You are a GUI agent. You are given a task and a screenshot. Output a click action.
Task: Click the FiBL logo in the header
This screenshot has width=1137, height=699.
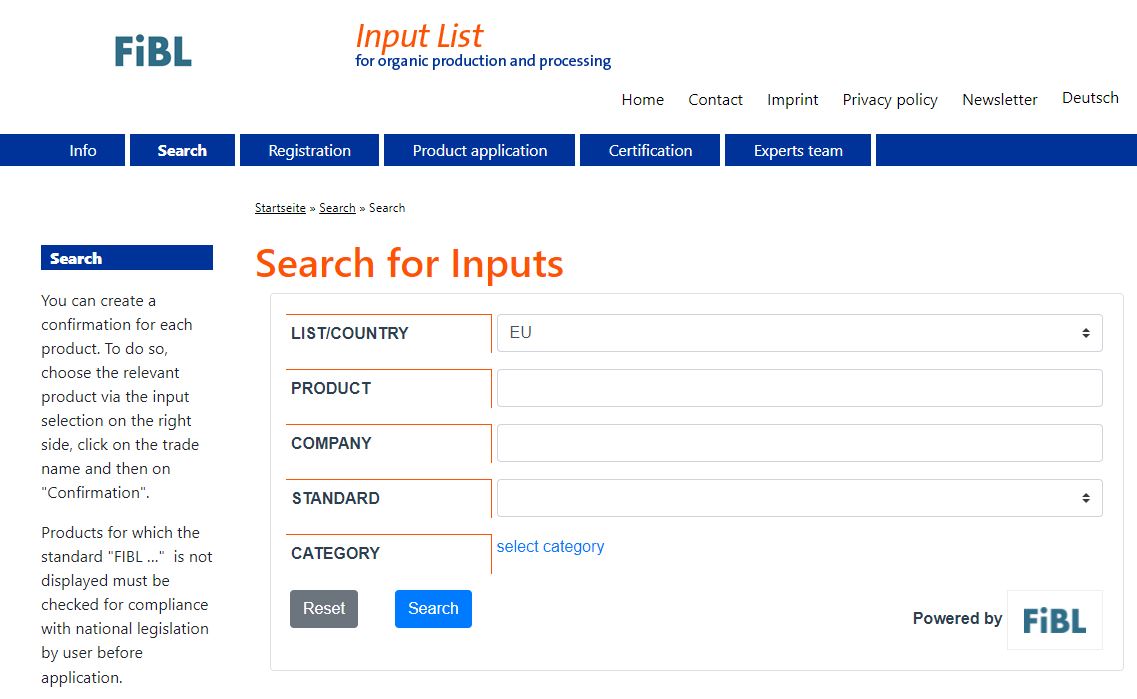[x=153, y=51]
